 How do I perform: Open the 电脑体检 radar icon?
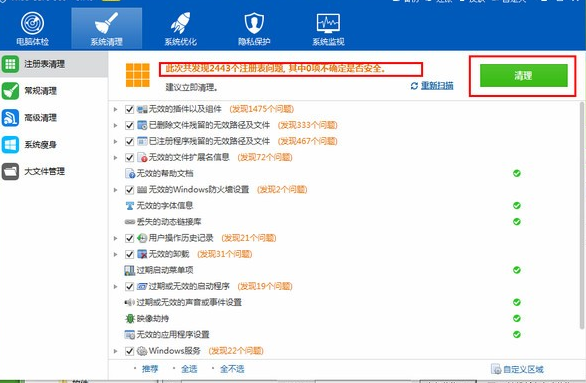point(33,23)
